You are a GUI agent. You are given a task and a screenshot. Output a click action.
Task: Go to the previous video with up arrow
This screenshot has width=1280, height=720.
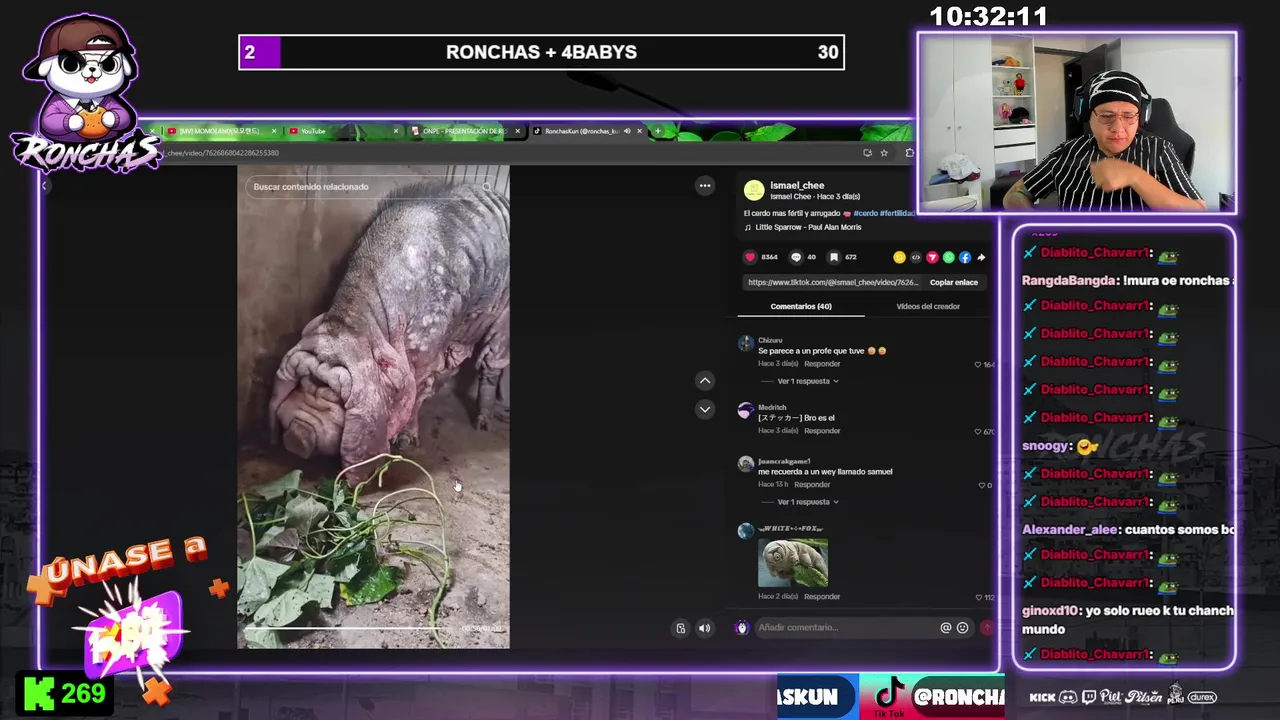[705, 380]
